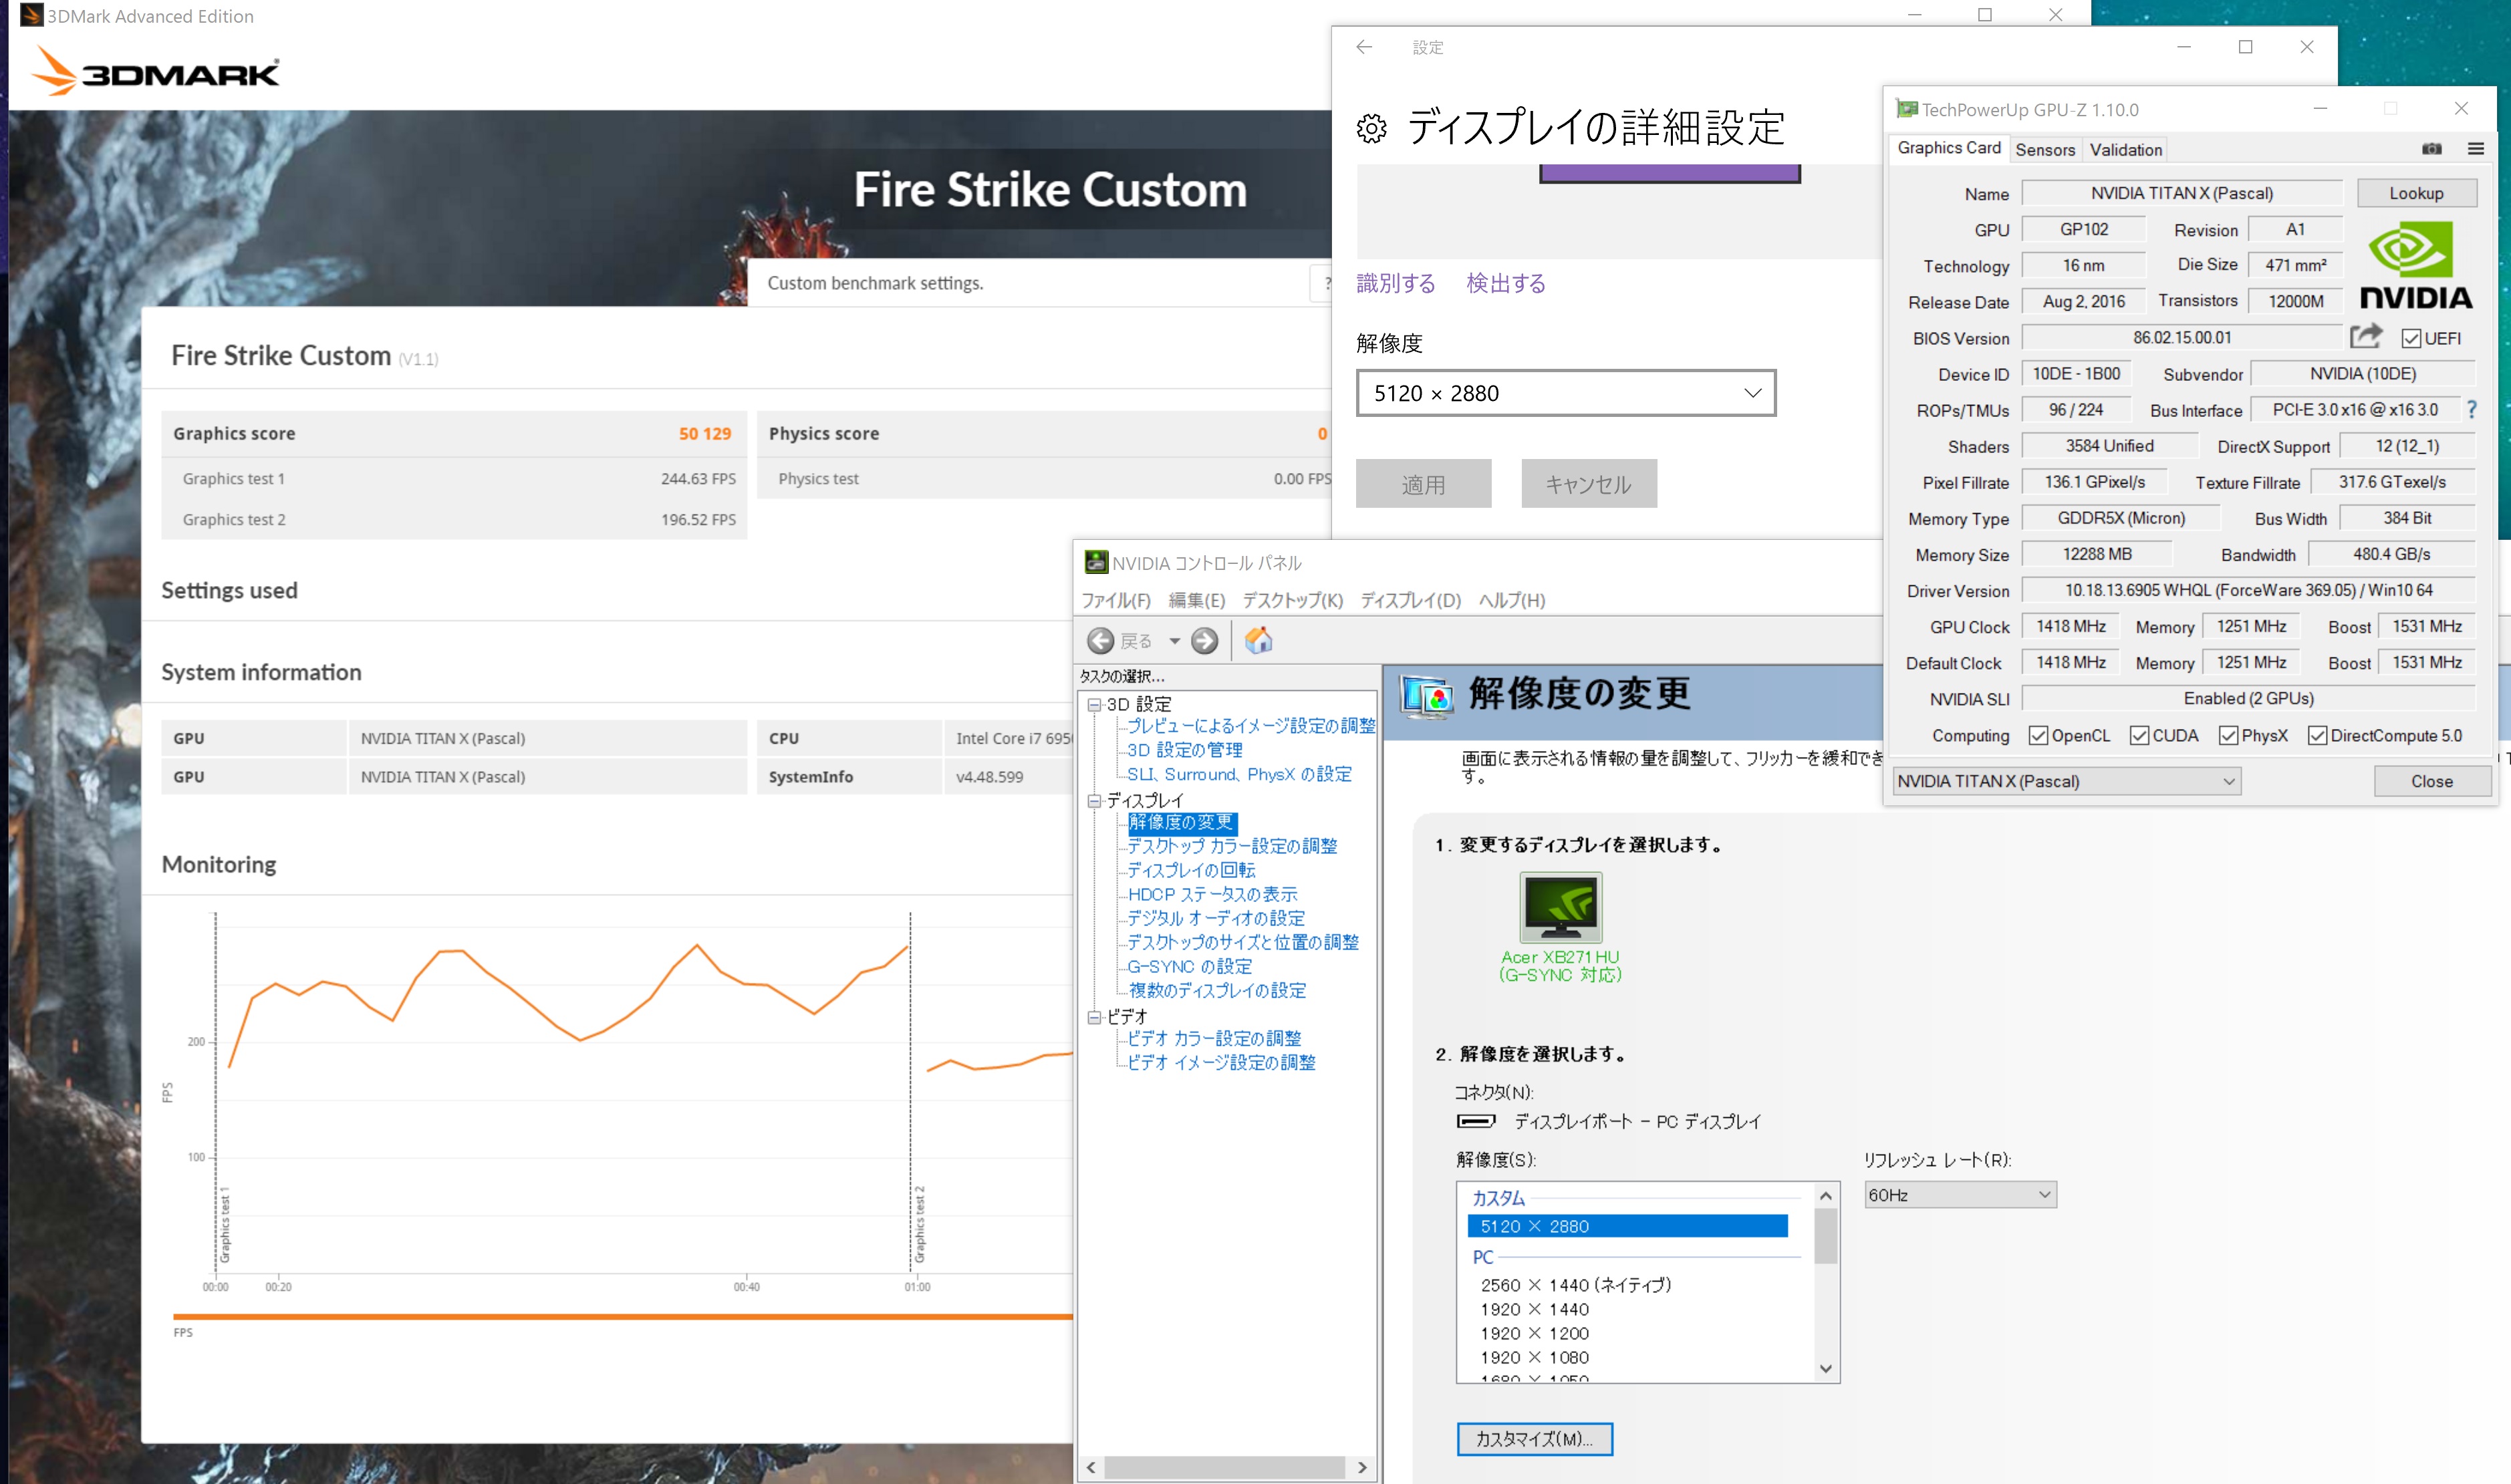2511x1484 pixels.
Task: Open the 5120 × 2880 resolution dropdown
Action: click(x=1565, y=393)
